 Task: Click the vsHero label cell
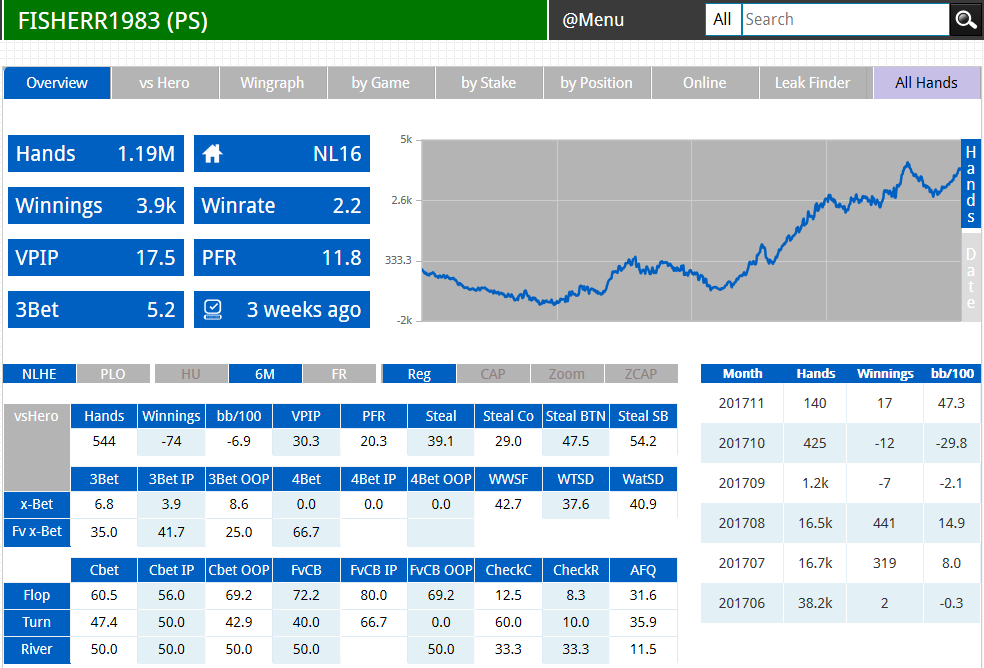(x=36, y=447)
